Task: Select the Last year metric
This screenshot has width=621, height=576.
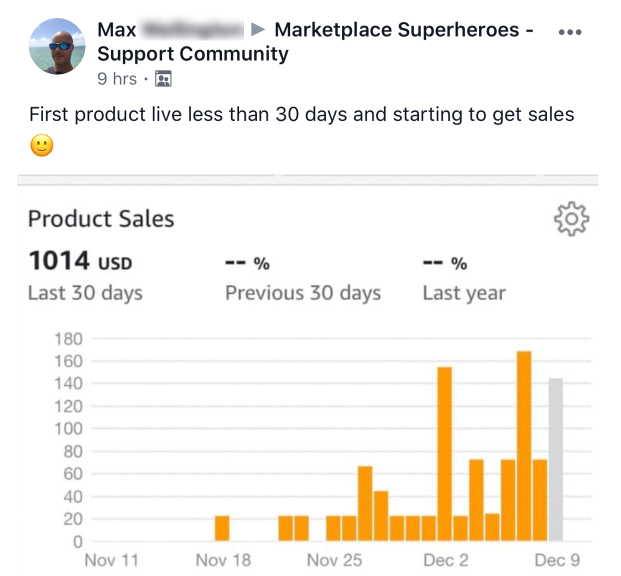Action: [x=464, y=293]
